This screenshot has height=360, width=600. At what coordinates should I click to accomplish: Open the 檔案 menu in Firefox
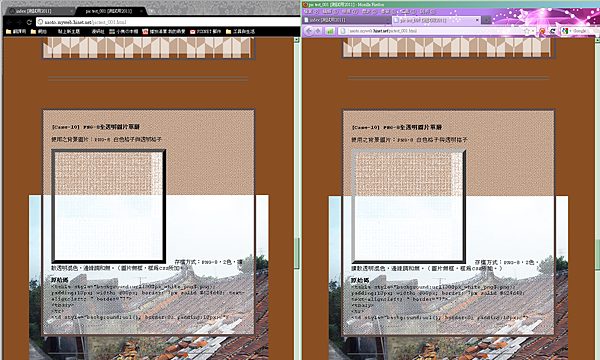pos(311,12)
